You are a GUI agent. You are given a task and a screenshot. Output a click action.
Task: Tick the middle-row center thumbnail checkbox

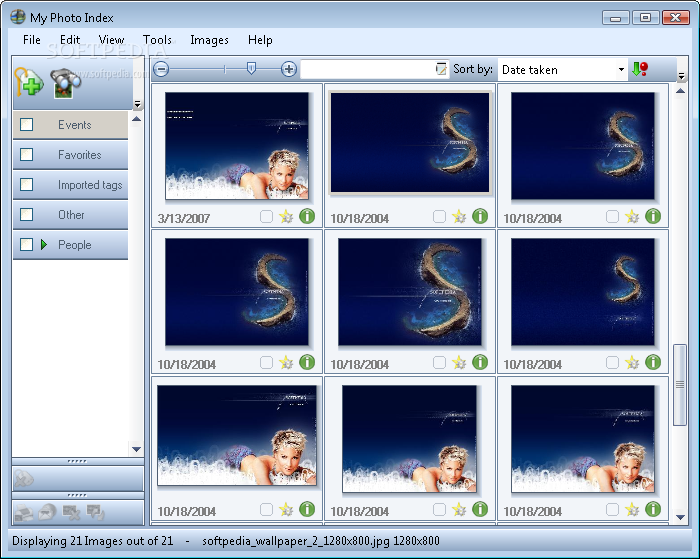click(439, 363)
